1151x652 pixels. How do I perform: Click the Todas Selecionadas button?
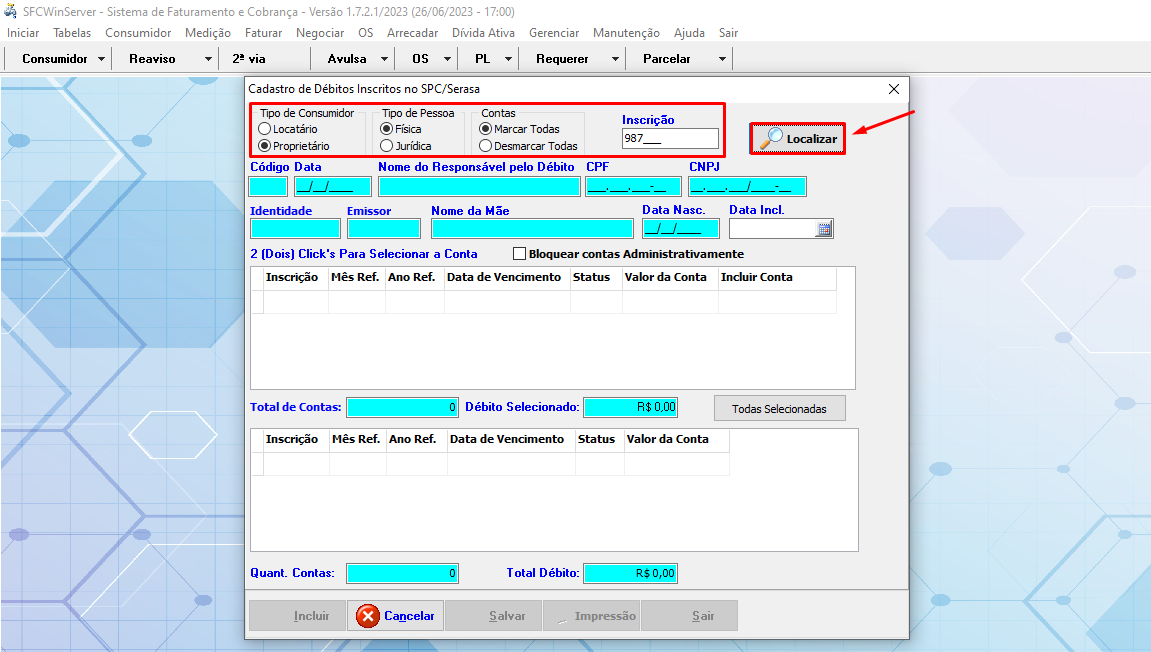pyautogui.click(x=779, y=408)
